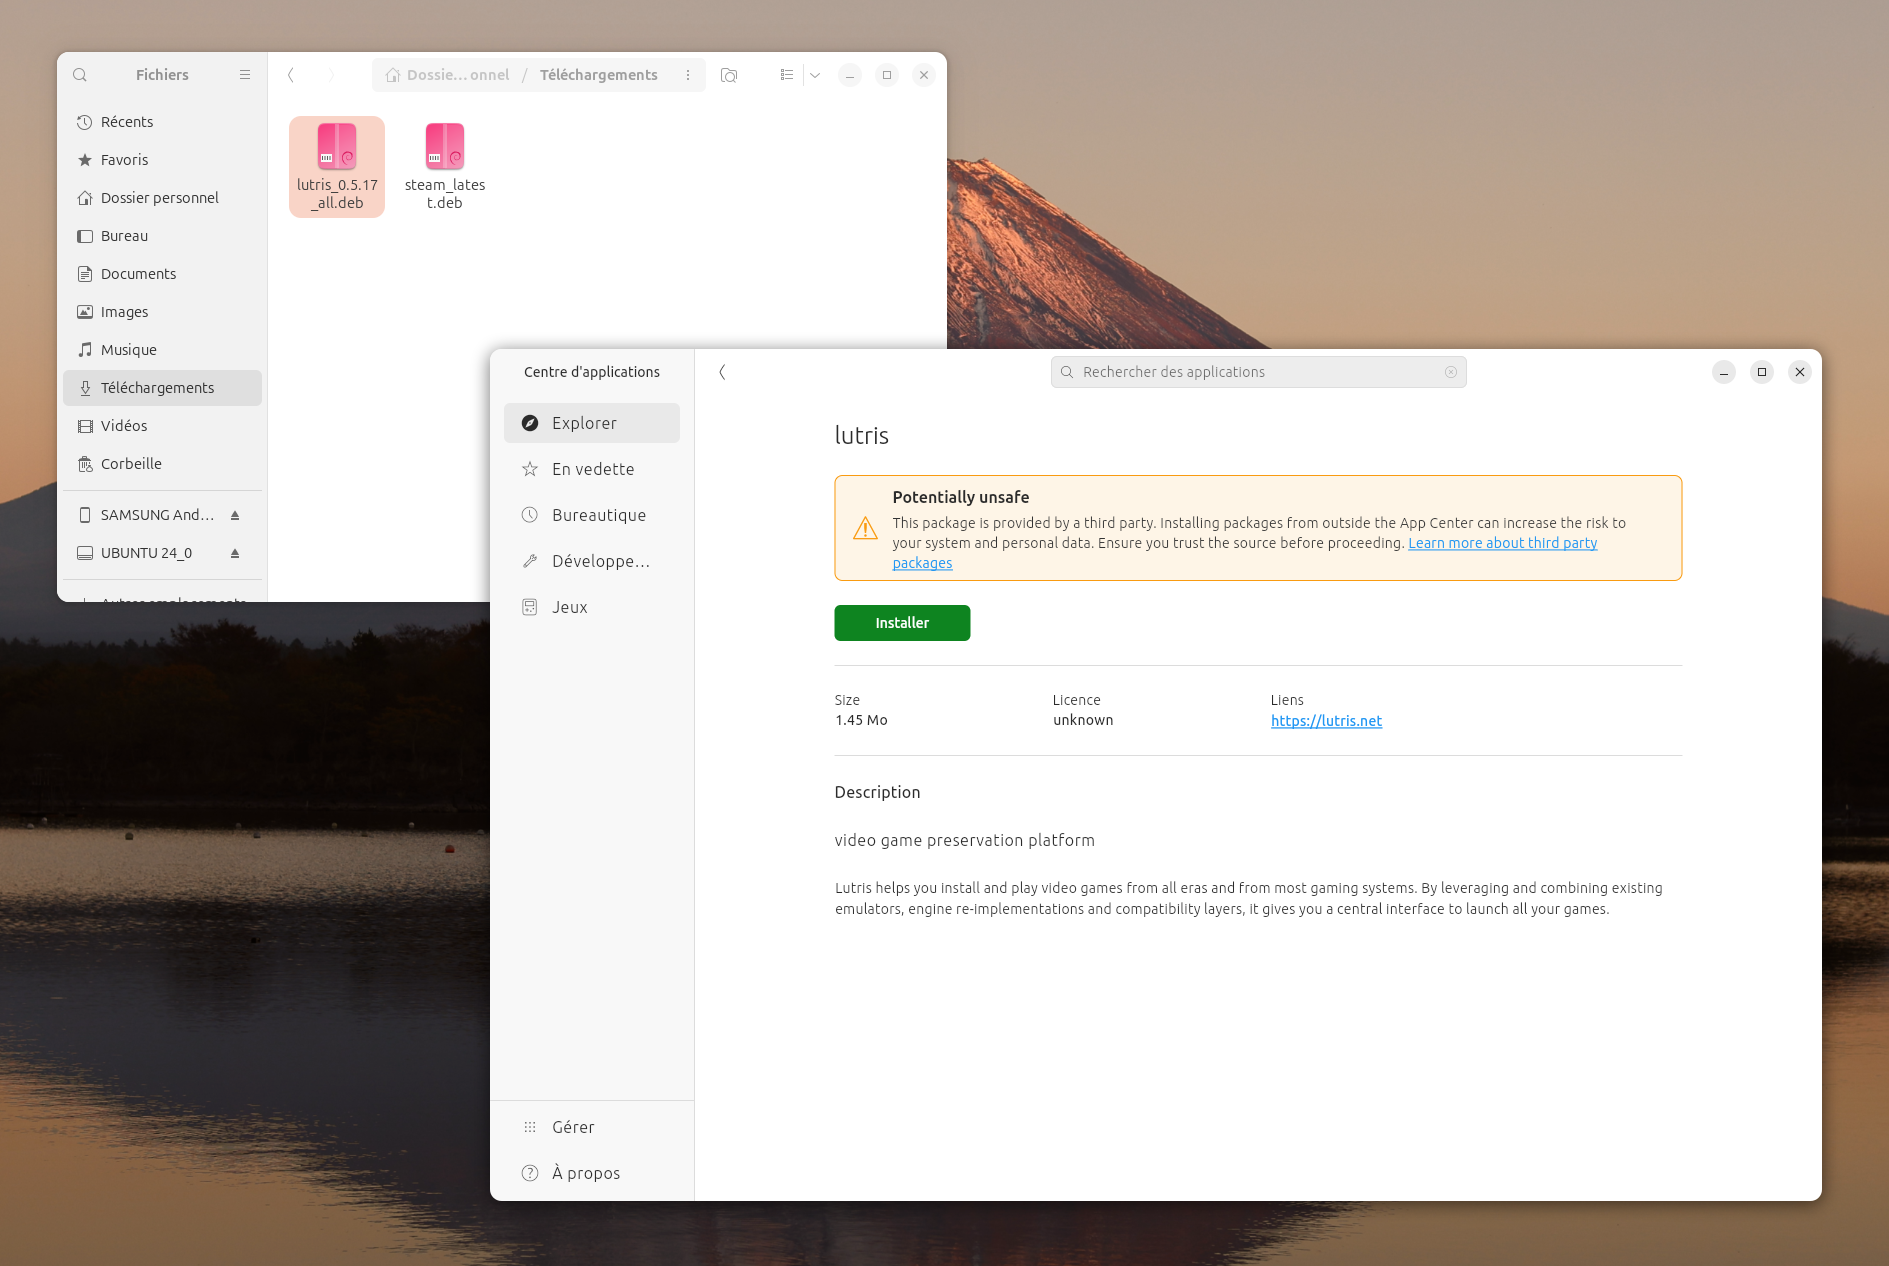Close the Centre d'applications window
The width and height of the screenshot is (1889, 1266).
(1800, 372)
